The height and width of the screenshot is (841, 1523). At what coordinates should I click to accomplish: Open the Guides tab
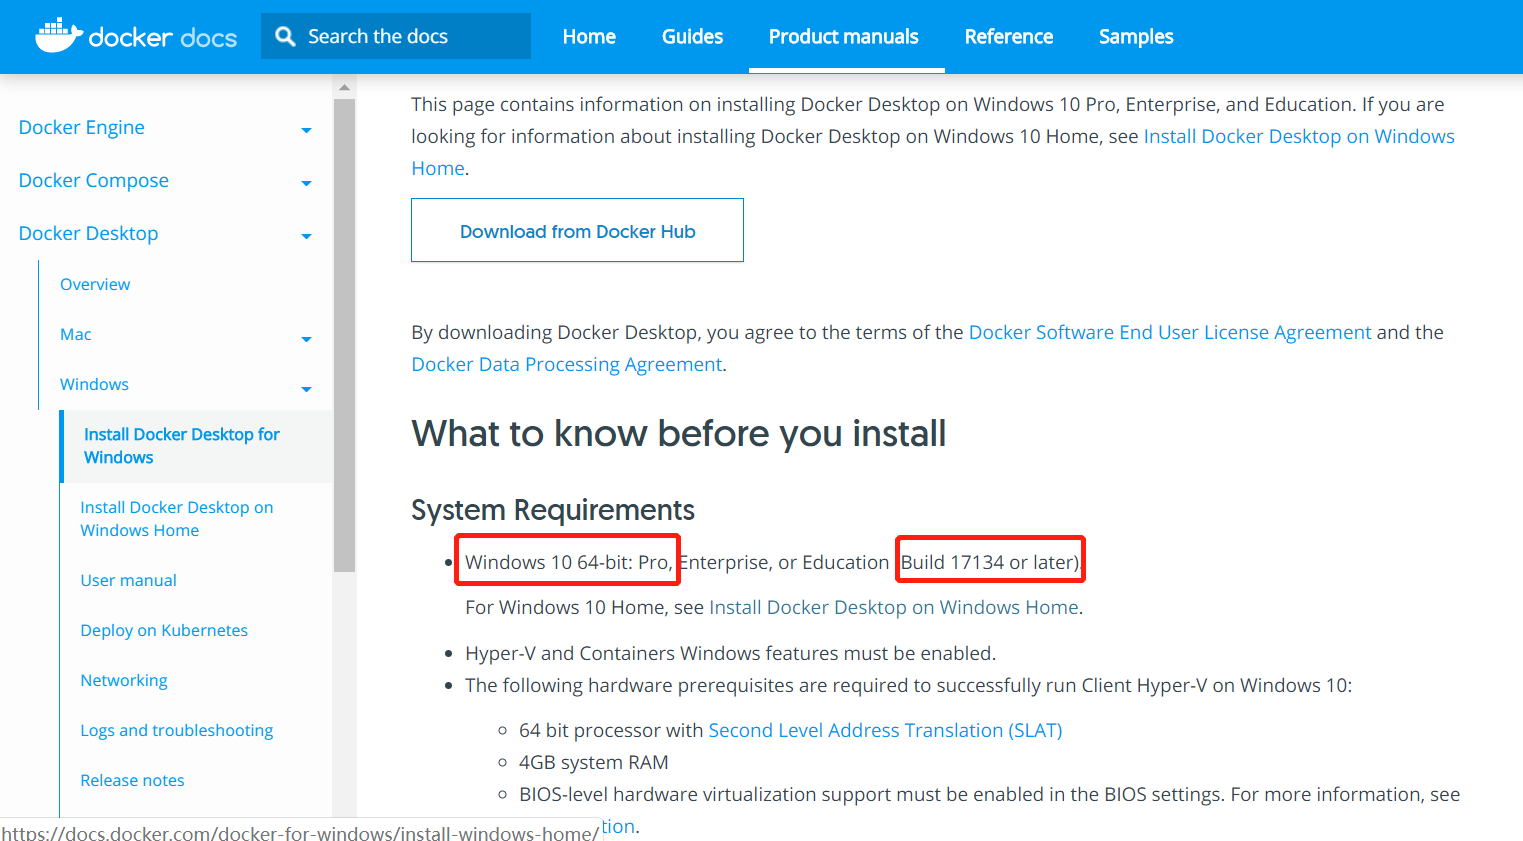pos(692,37)
